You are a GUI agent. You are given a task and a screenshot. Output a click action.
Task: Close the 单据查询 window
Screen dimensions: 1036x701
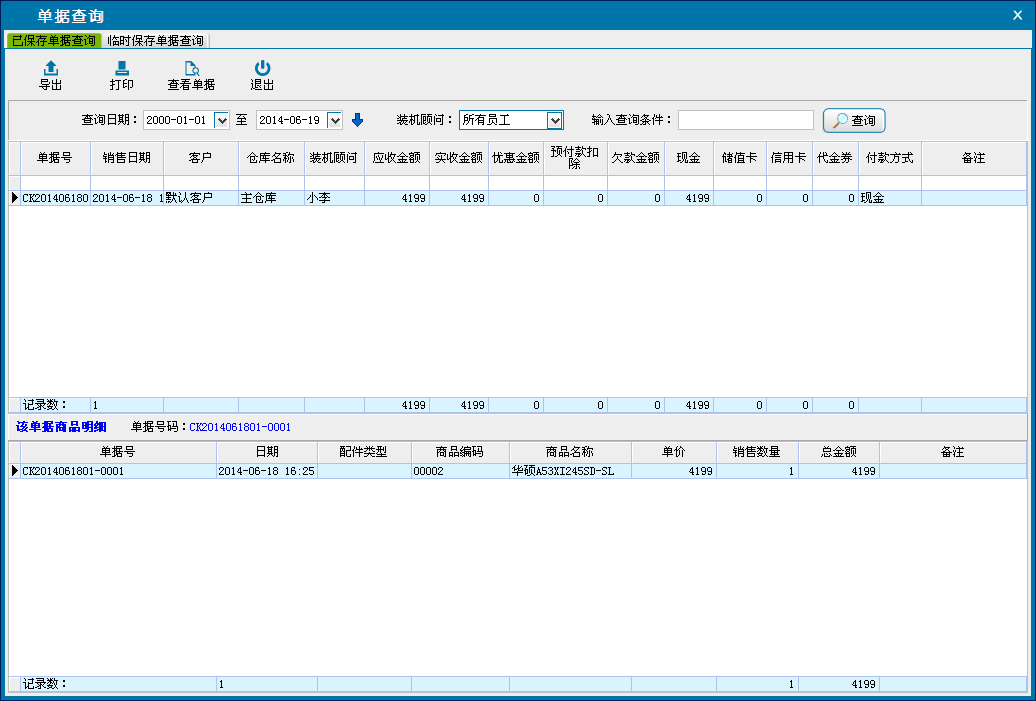click(1018, 15)
